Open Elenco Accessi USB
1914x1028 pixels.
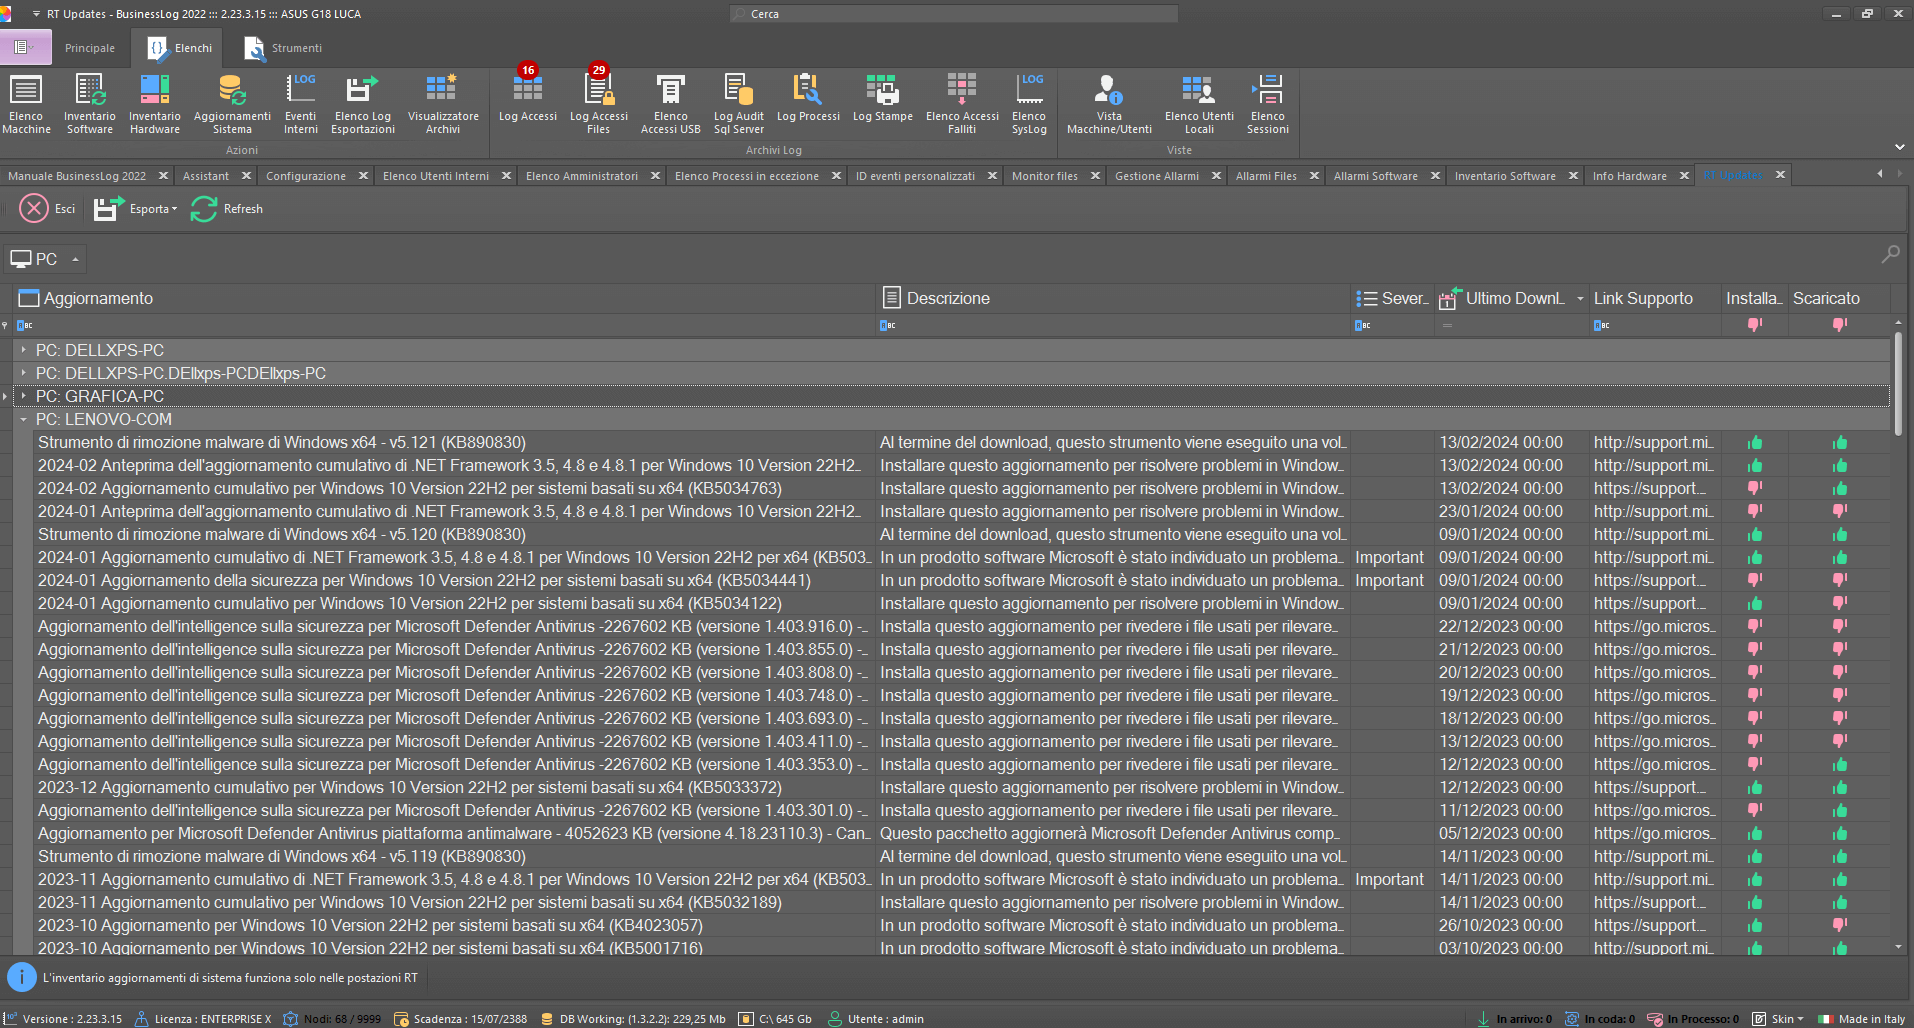click(671, 104)
